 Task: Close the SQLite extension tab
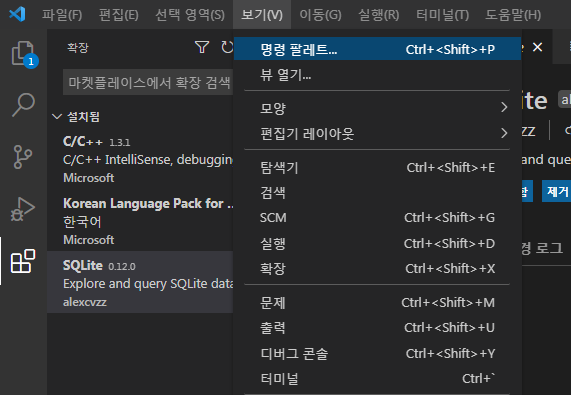[537, 47]
